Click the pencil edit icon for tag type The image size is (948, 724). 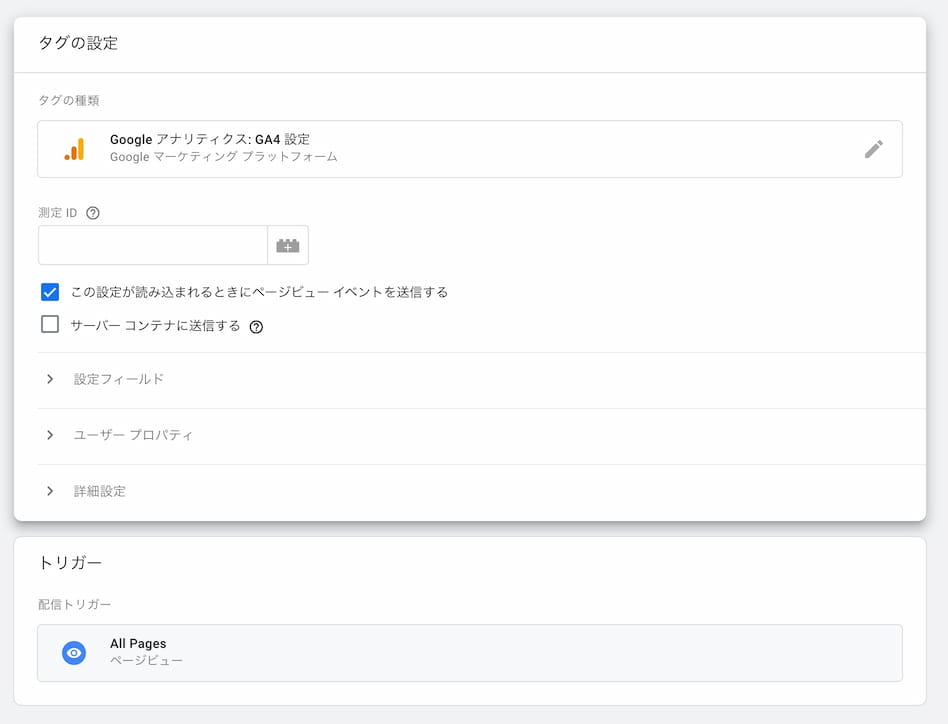tap(873, 149)
